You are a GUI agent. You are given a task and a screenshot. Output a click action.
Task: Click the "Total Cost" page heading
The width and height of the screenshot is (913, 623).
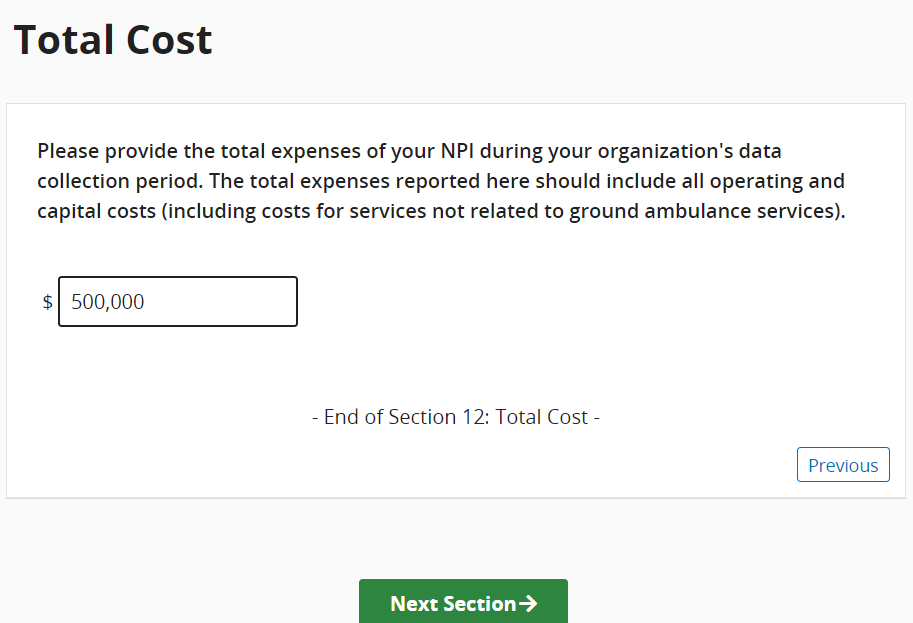[x=112, y=40]
